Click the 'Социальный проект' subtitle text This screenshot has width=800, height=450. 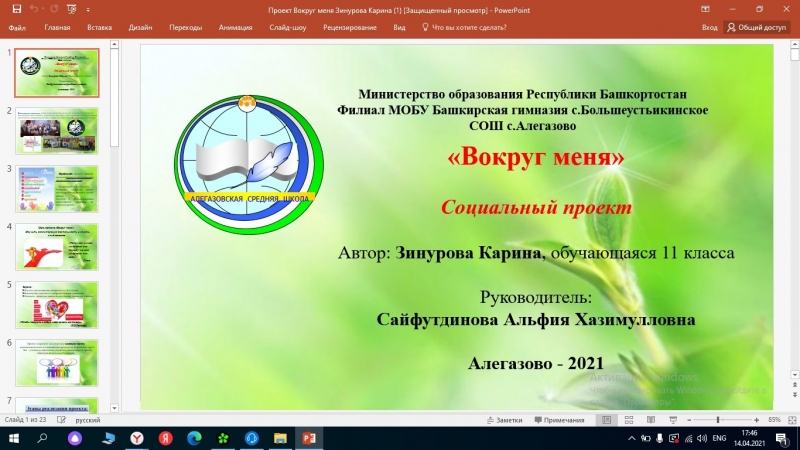tap(536, 207)
